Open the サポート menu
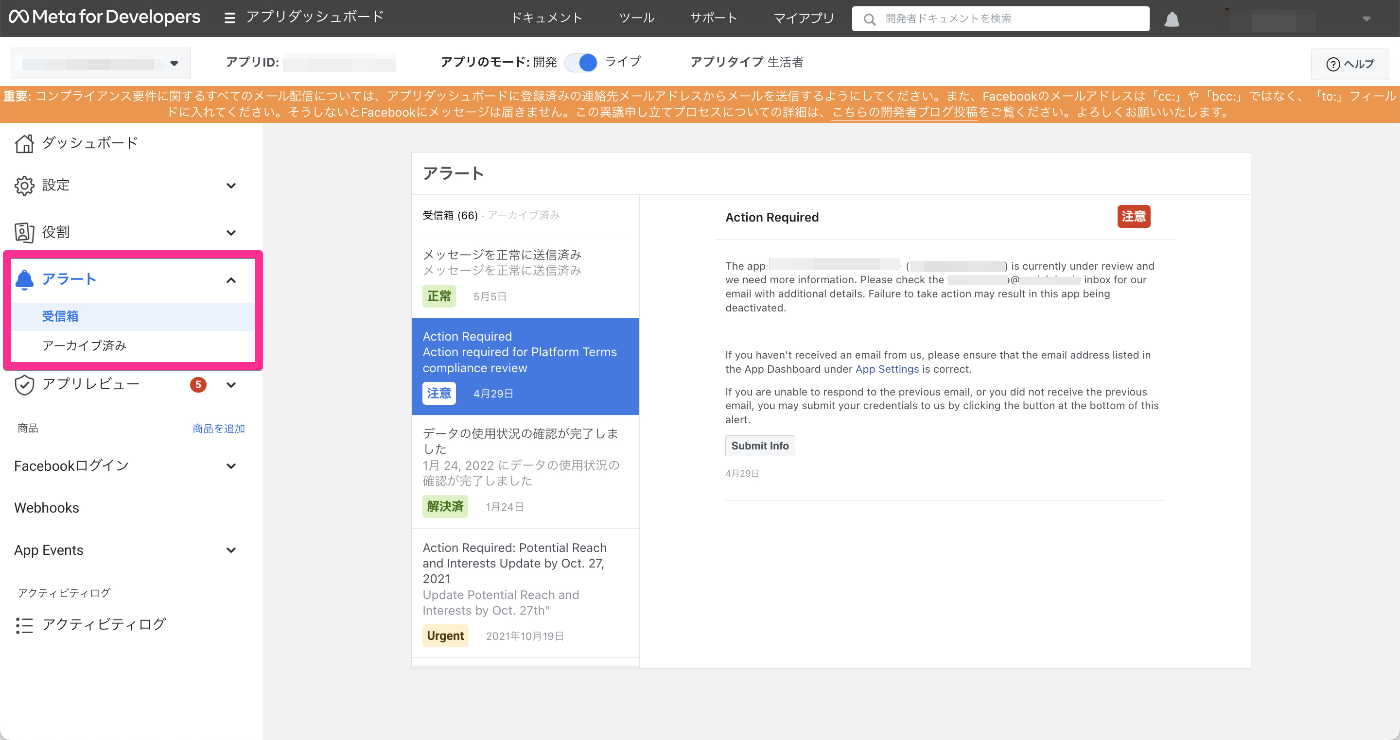 pos(714,18)
